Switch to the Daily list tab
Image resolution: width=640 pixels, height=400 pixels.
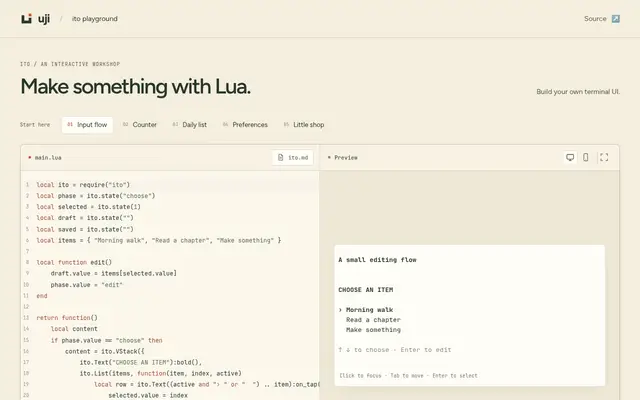point(190,125)
